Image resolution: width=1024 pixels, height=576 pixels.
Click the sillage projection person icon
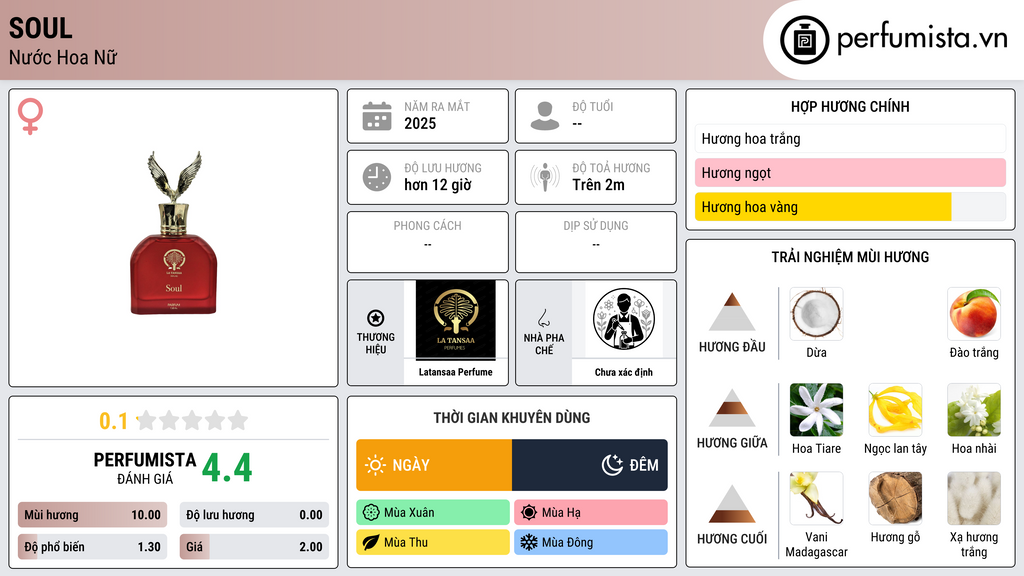pos(545,177)
